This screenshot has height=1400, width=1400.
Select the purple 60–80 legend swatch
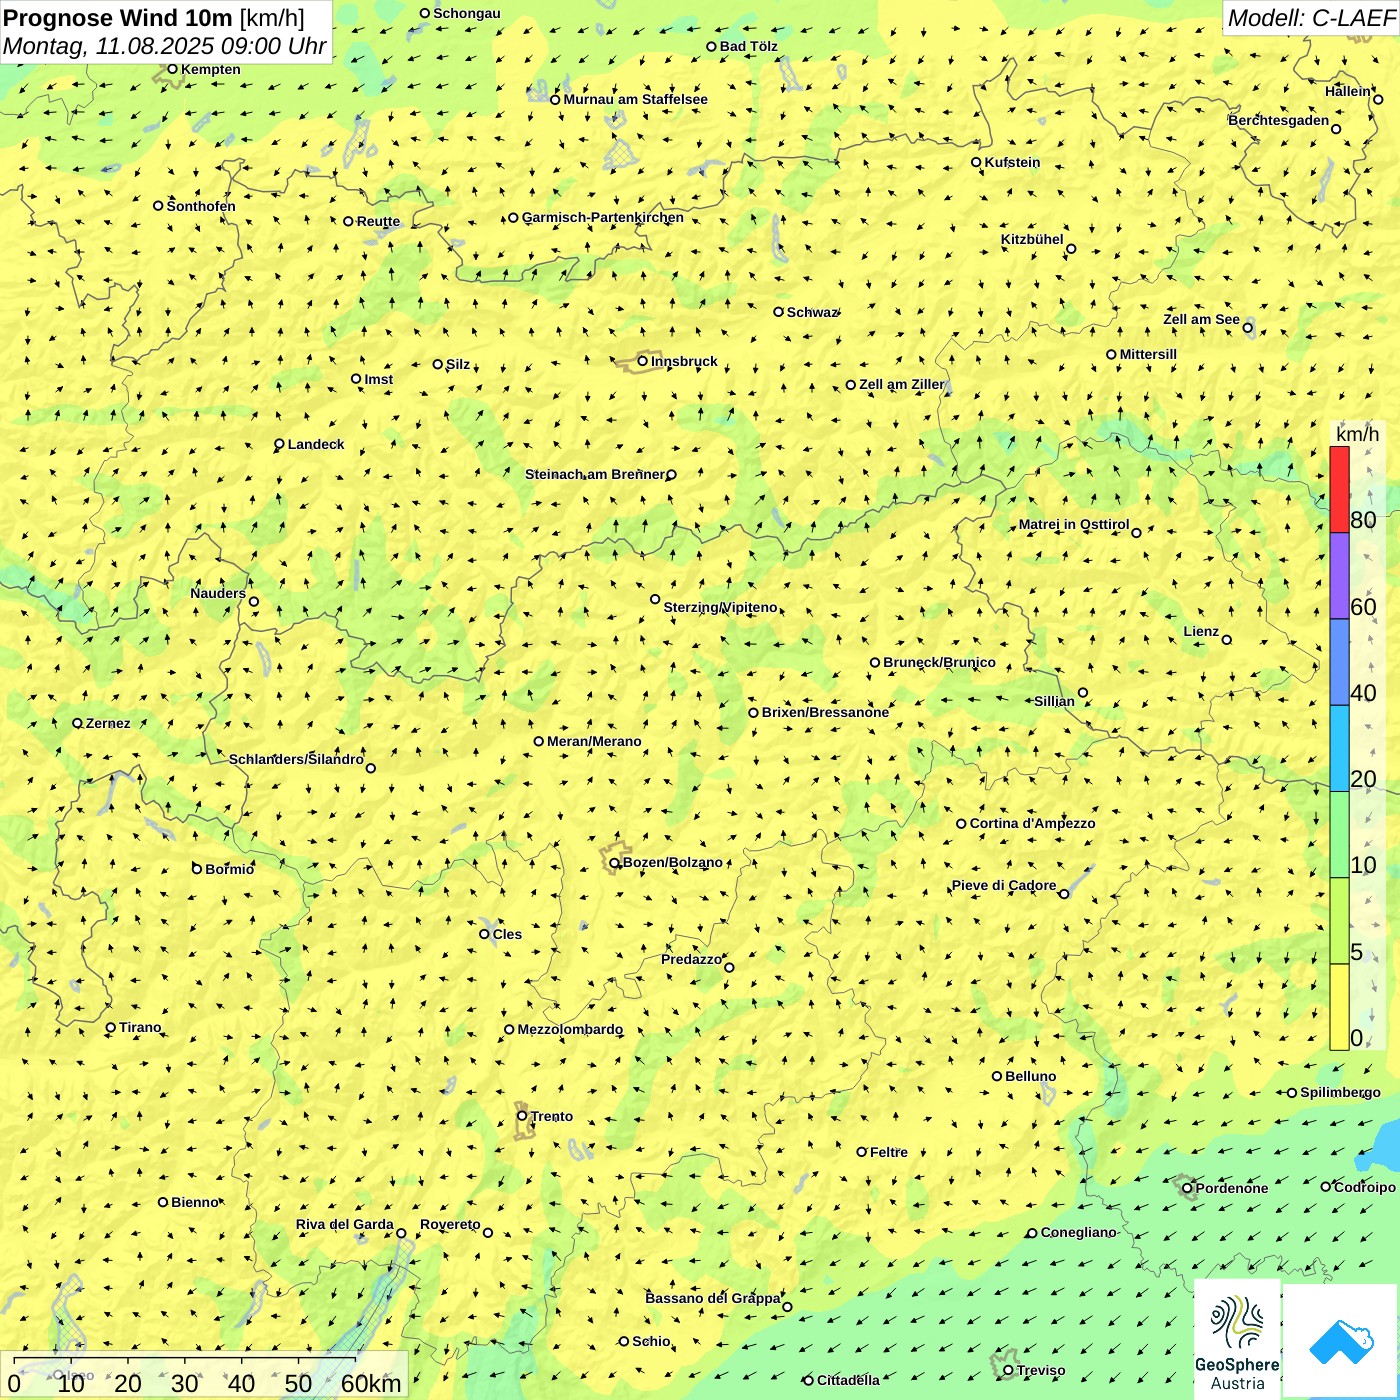(1339, 576)
